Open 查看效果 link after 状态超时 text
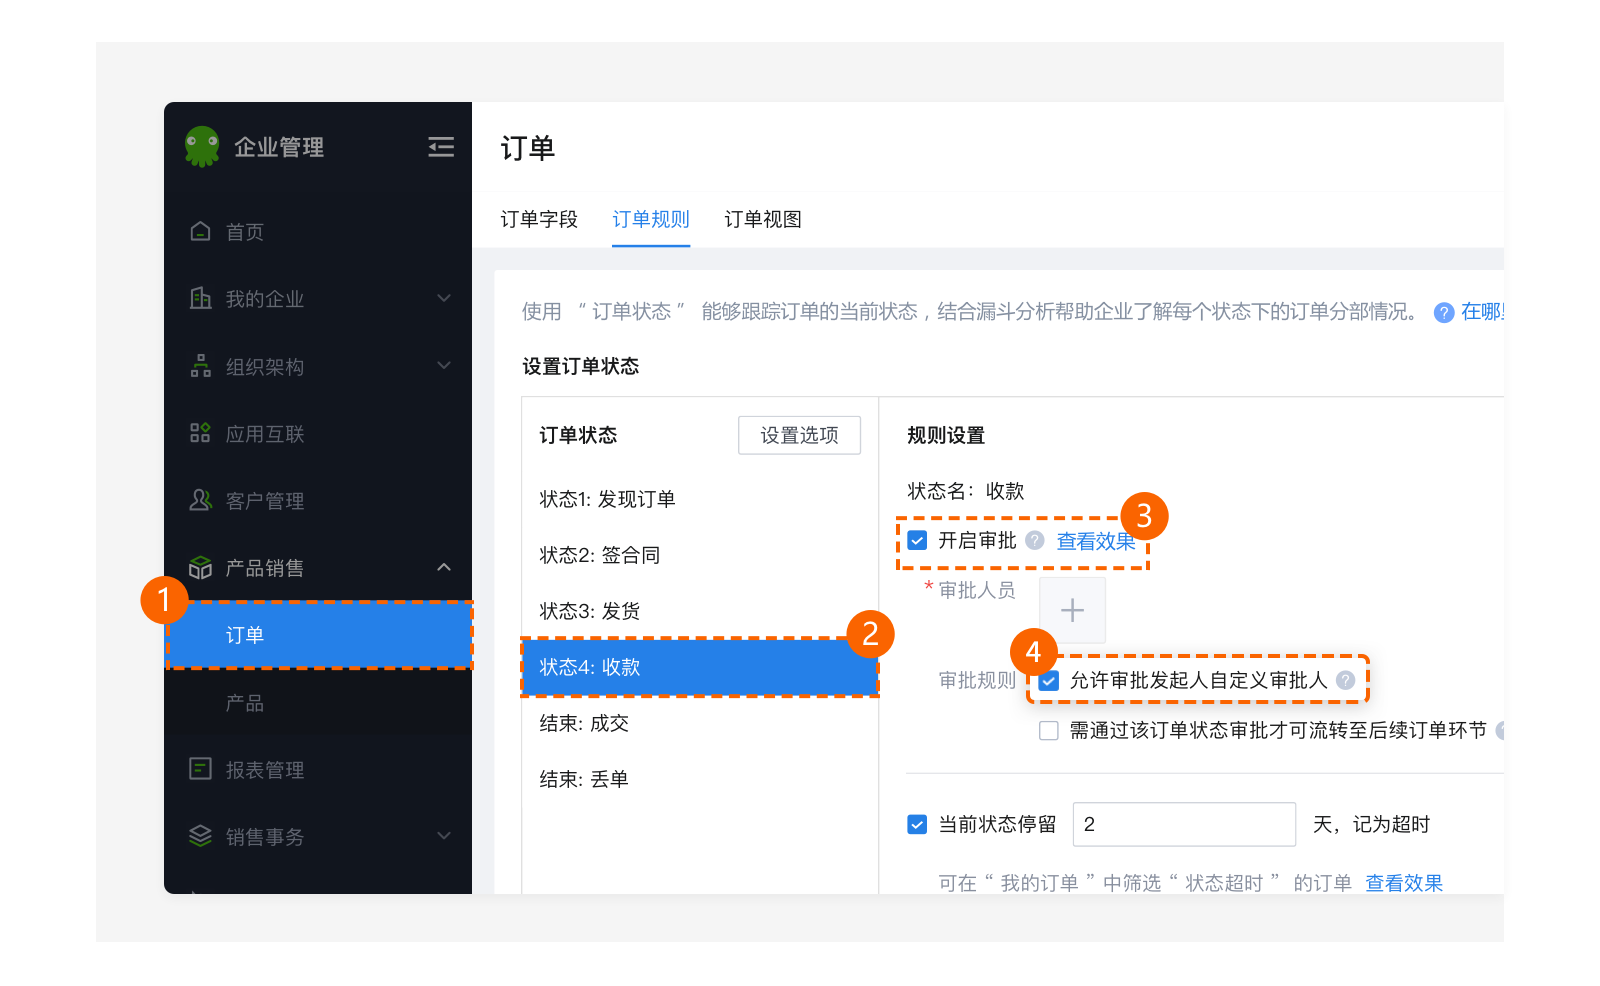 (x=1404, y=883)
